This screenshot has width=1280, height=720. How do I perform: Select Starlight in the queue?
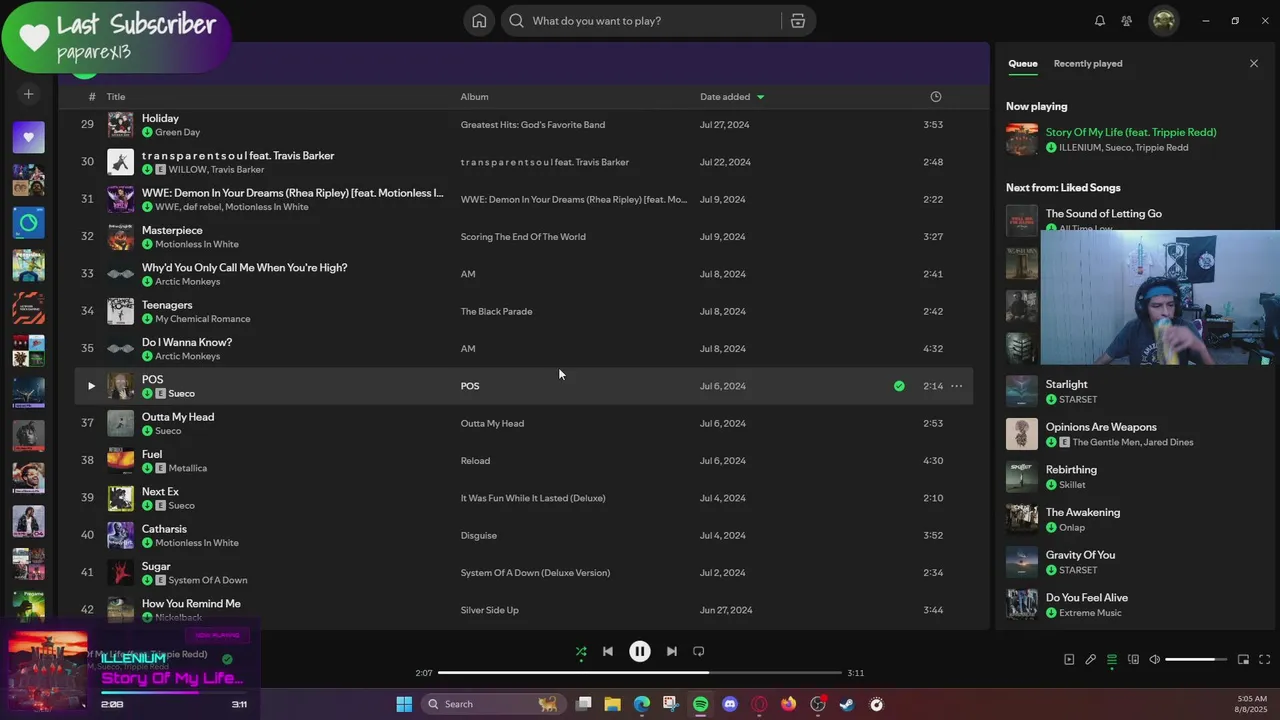coord(1066,384)
